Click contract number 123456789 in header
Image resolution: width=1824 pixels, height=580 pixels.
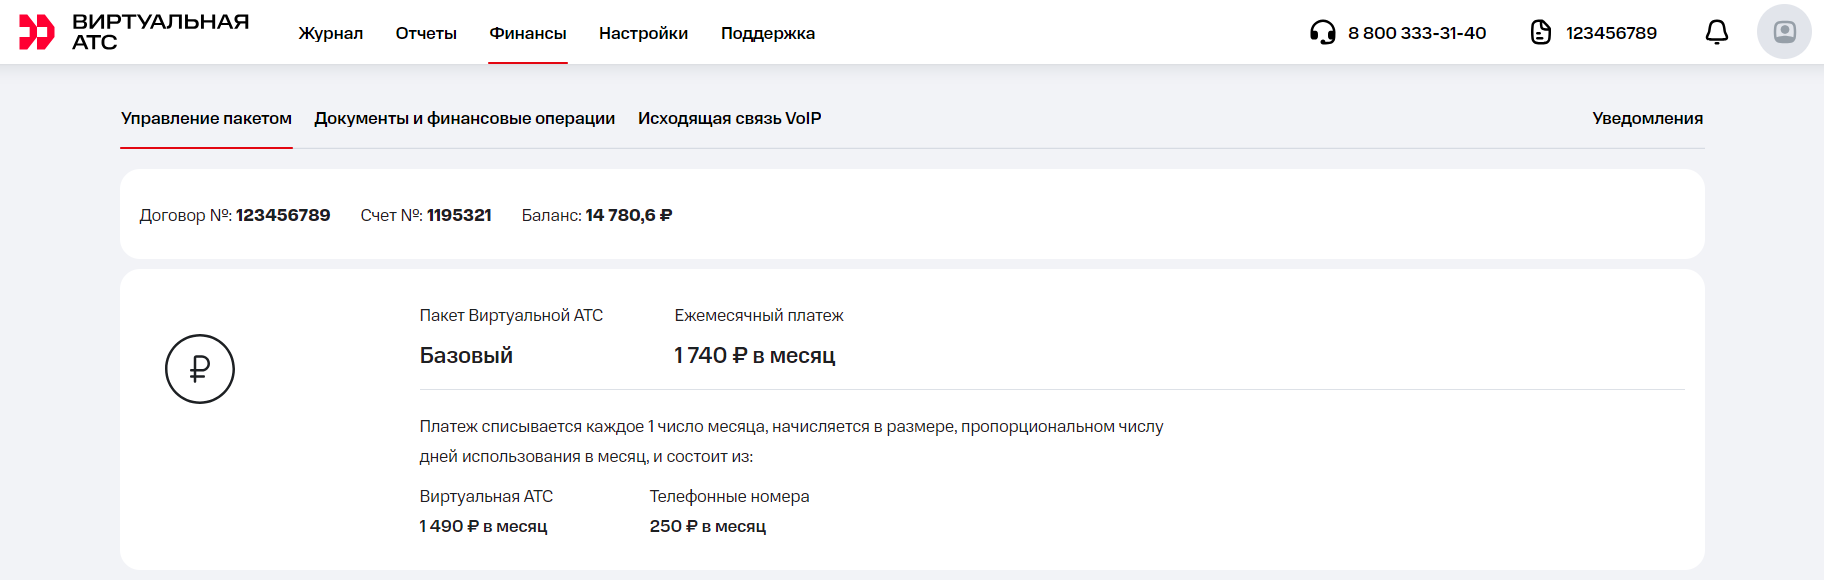[x=1611, y=33]
